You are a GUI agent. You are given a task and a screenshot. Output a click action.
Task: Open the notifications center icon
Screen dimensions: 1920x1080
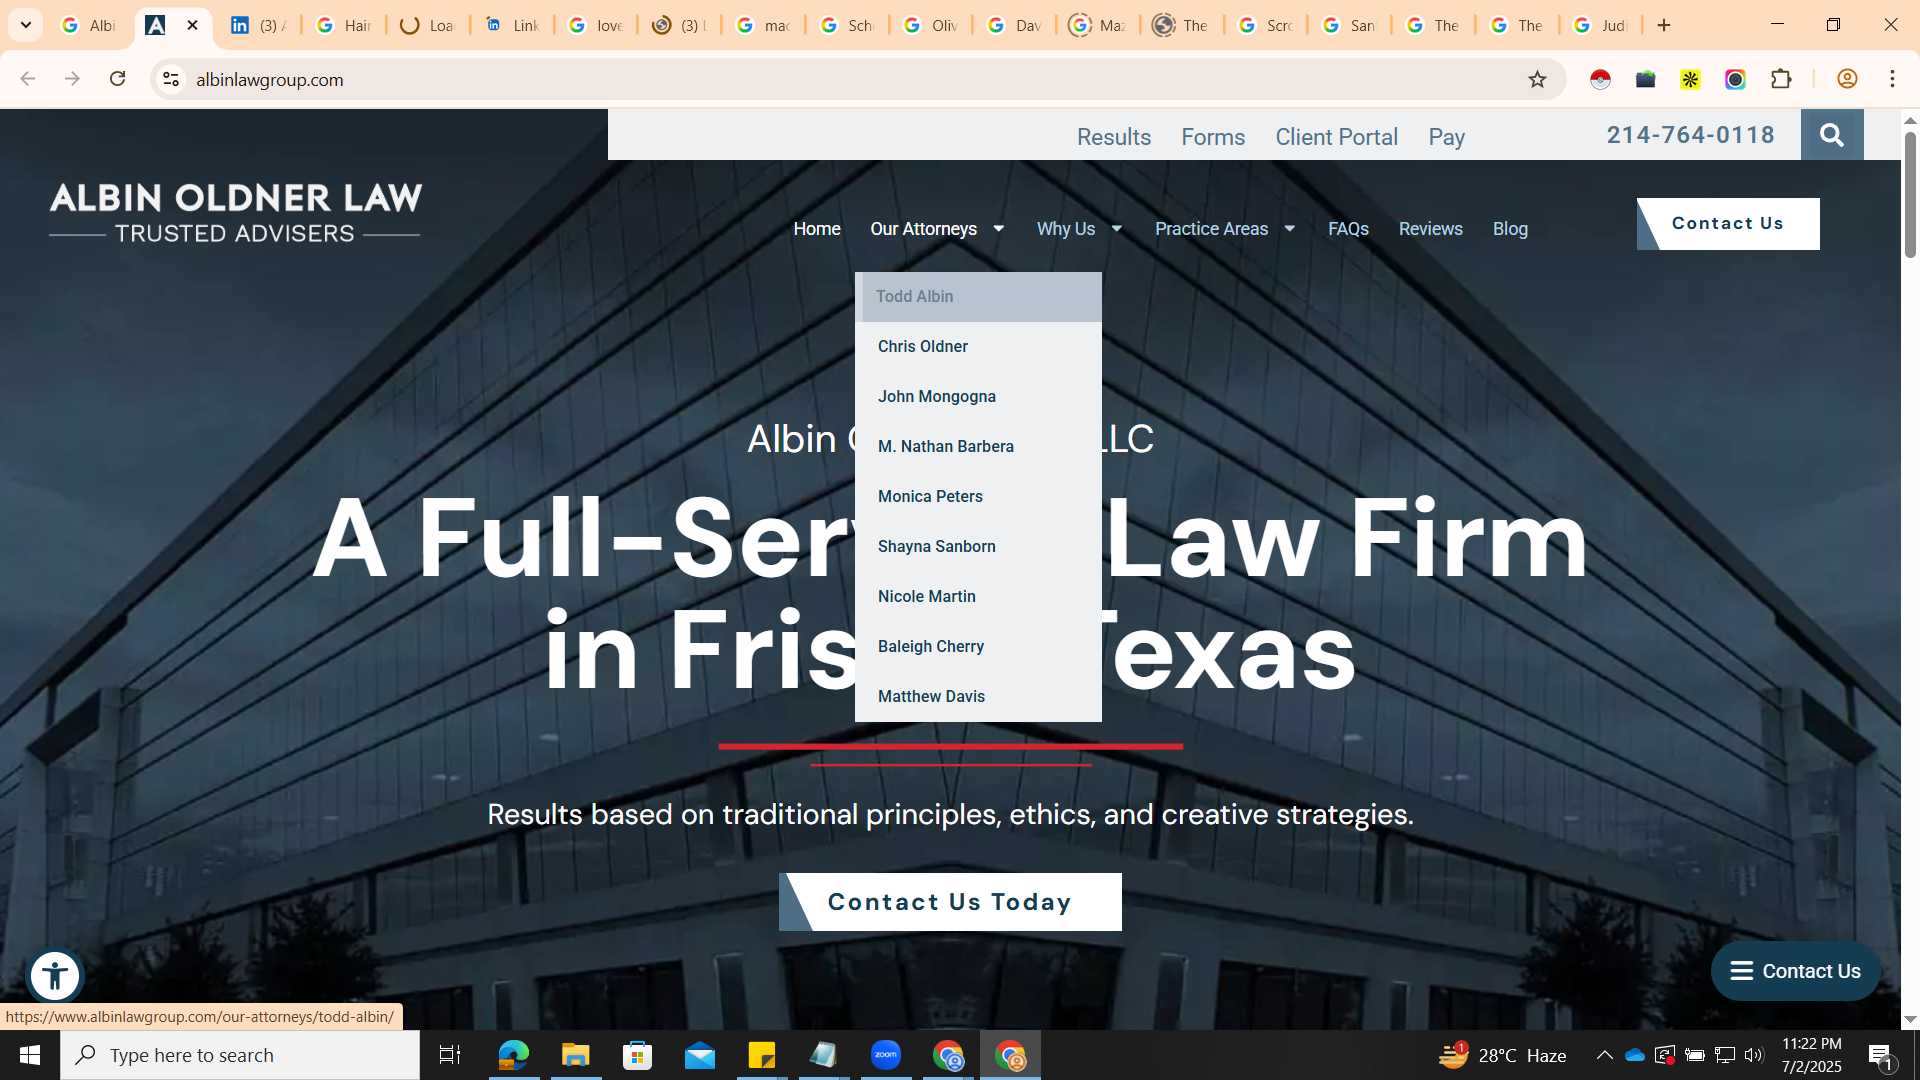pos(1881,1055)
